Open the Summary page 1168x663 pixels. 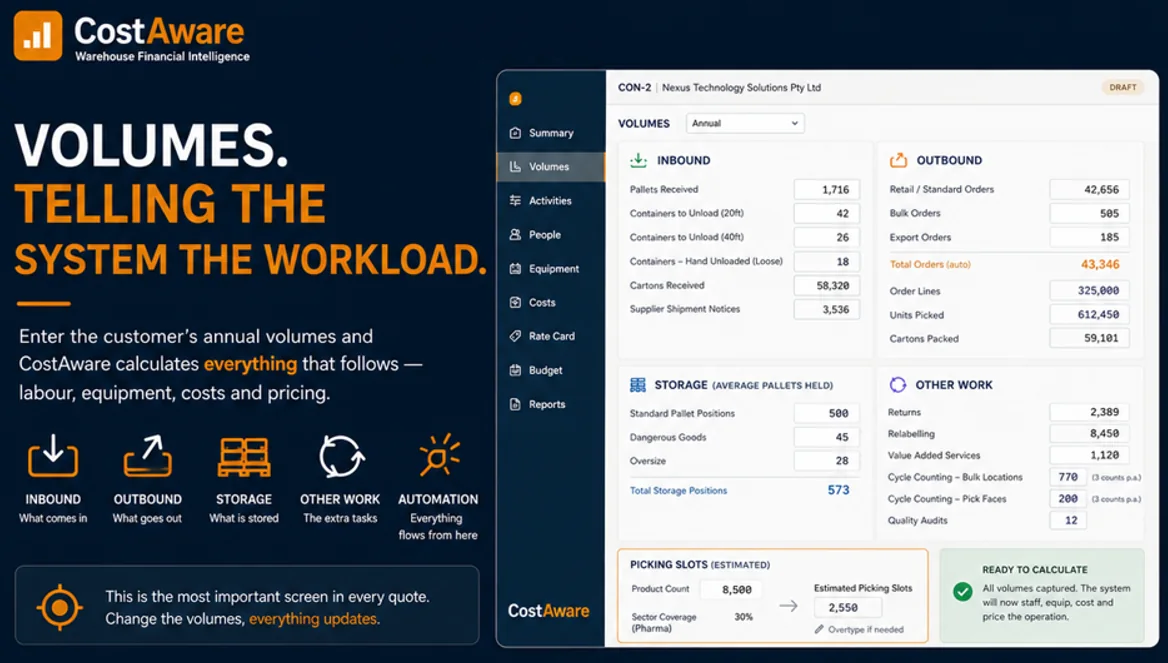click(x=550, y=133)
